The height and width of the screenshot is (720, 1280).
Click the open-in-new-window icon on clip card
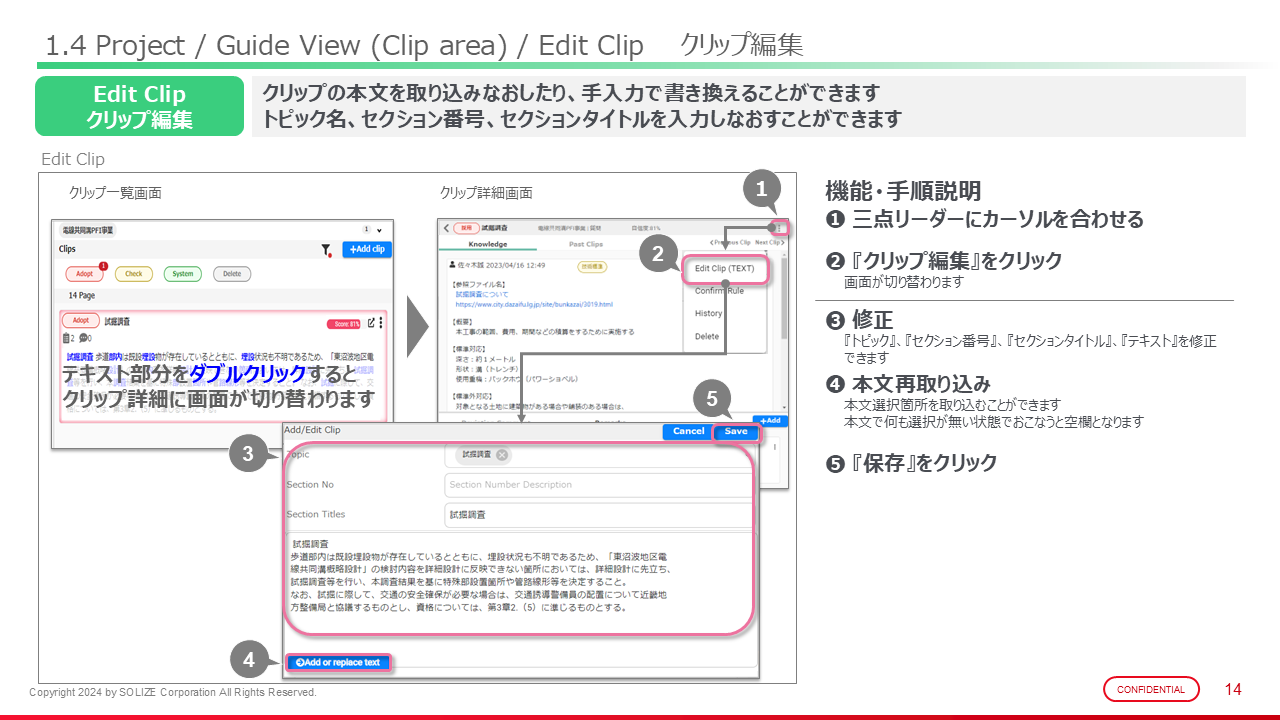point(371,323)
